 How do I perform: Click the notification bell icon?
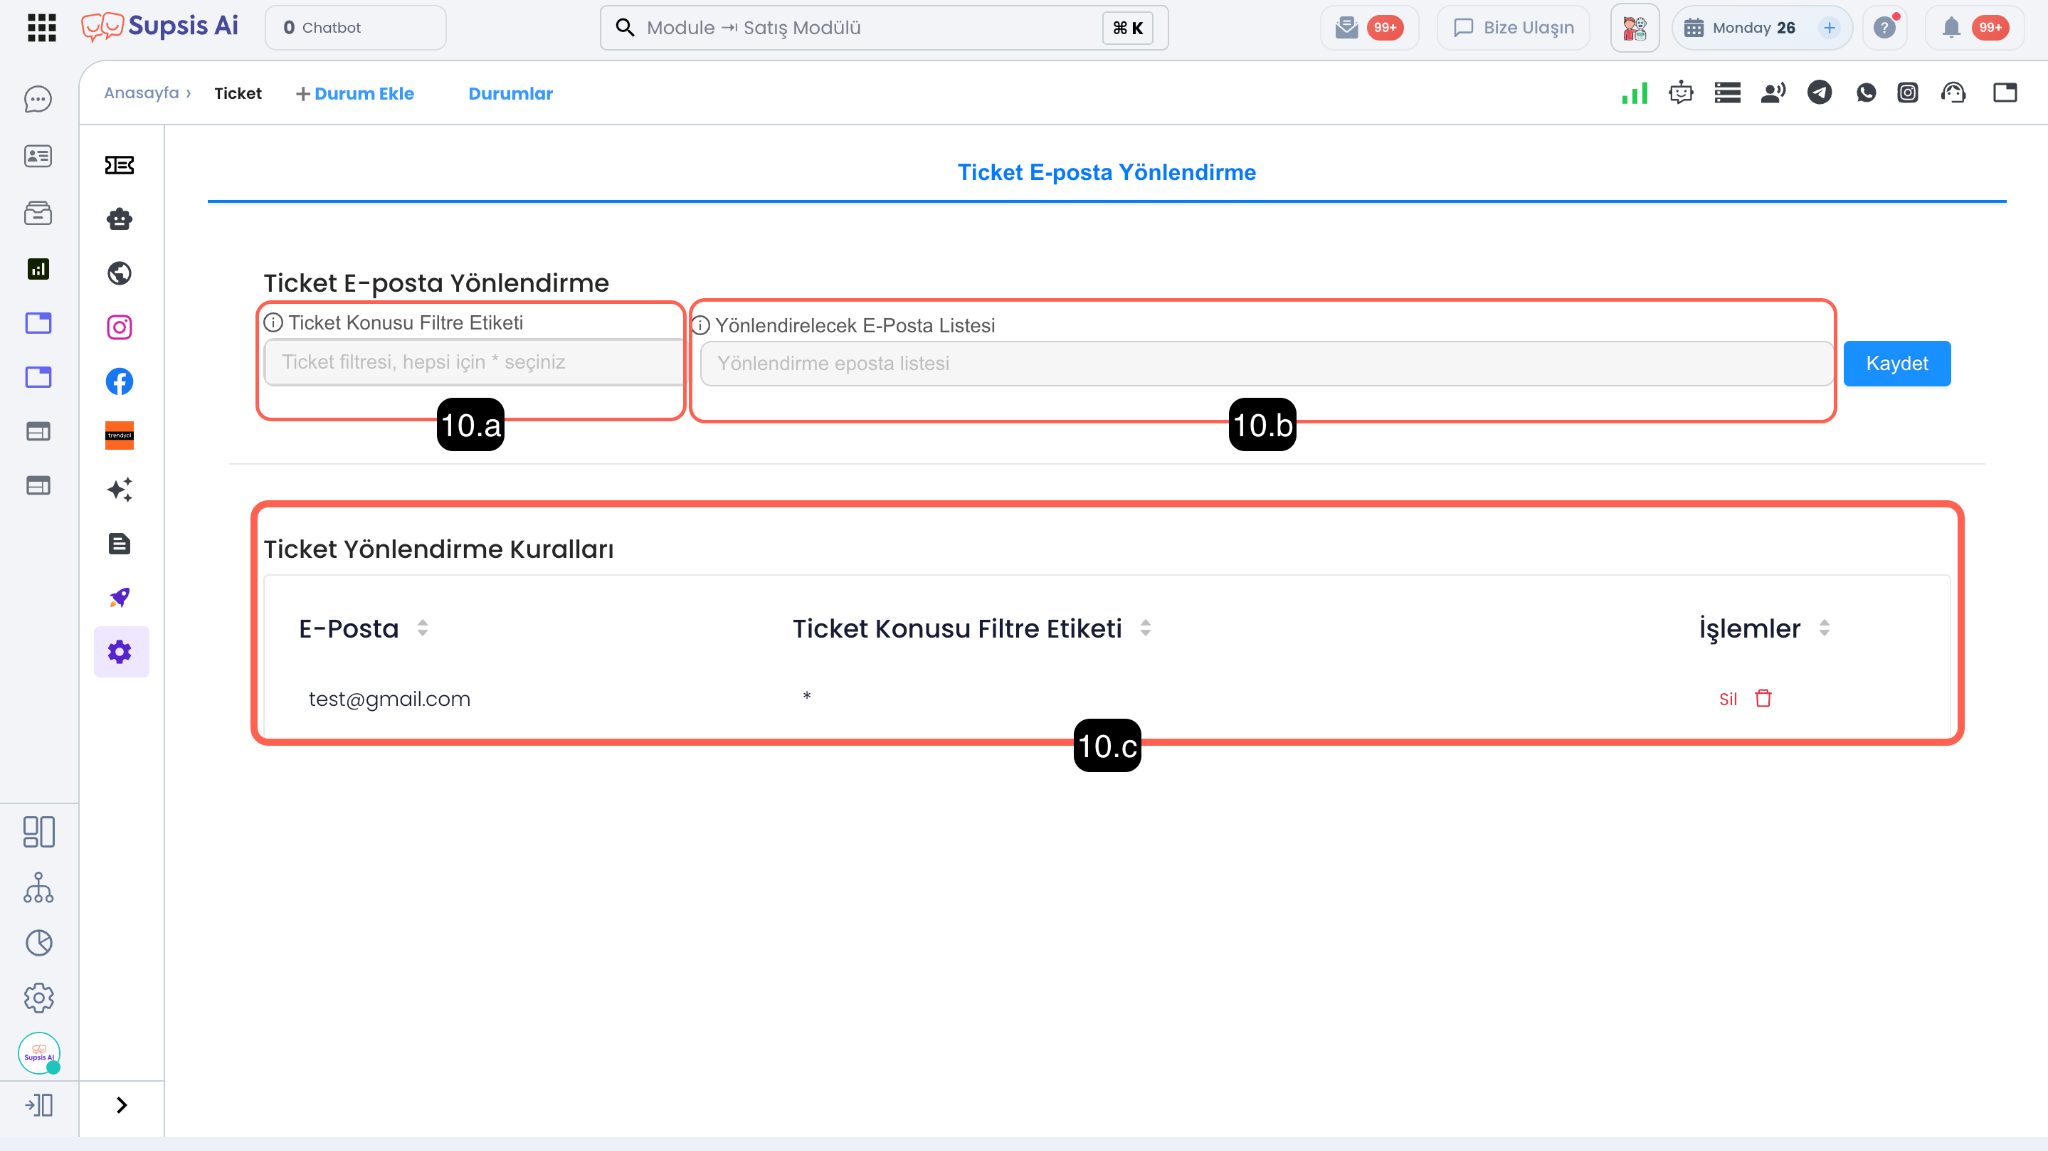coord(1951,28)
